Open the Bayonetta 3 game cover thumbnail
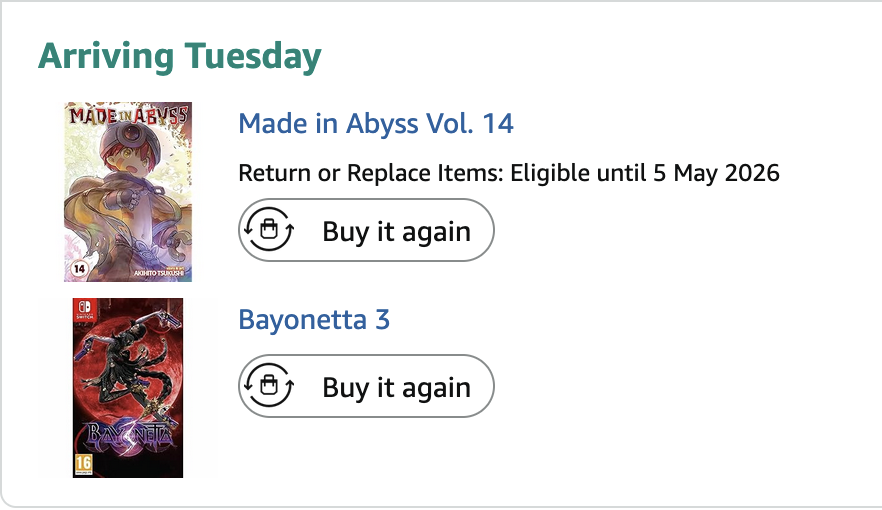 pyautogui.click(x=128, y=388)
